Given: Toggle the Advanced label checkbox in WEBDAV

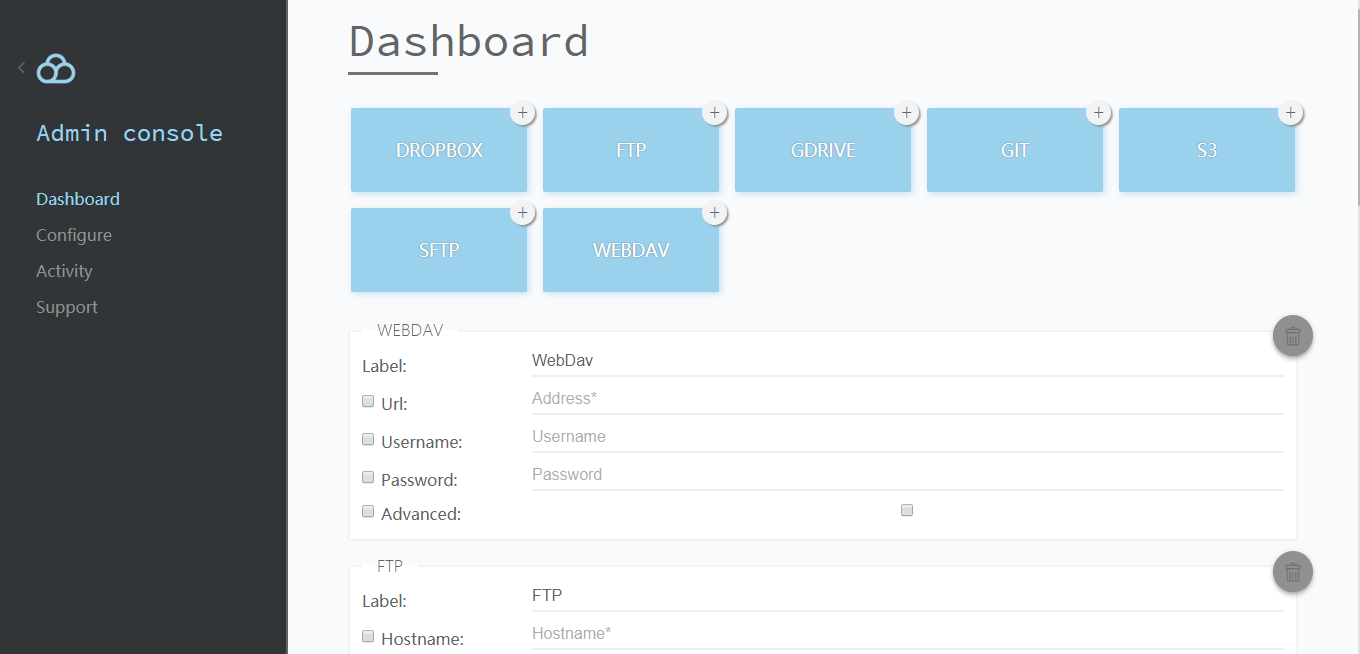Looking at the screenshot, I should pos(368,511).
